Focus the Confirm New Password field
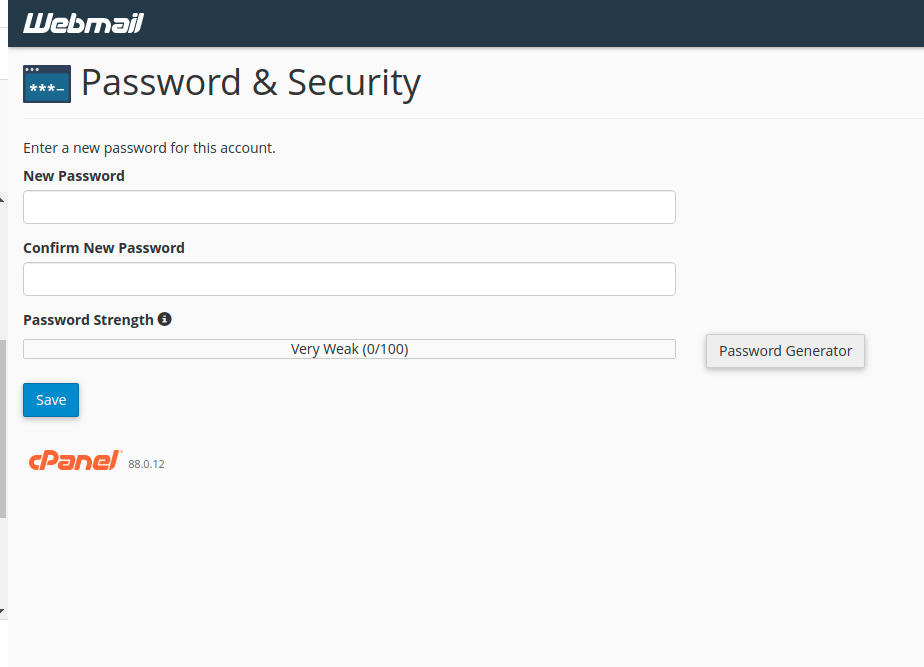Screen dimensions: 924x667 pos(349,279)
